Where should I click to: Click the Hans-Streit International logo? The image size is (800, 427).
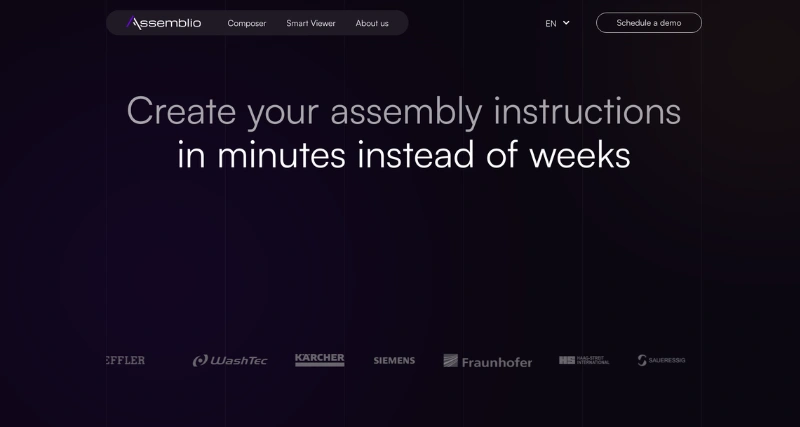pyautogui.click(x=584, y=360)
